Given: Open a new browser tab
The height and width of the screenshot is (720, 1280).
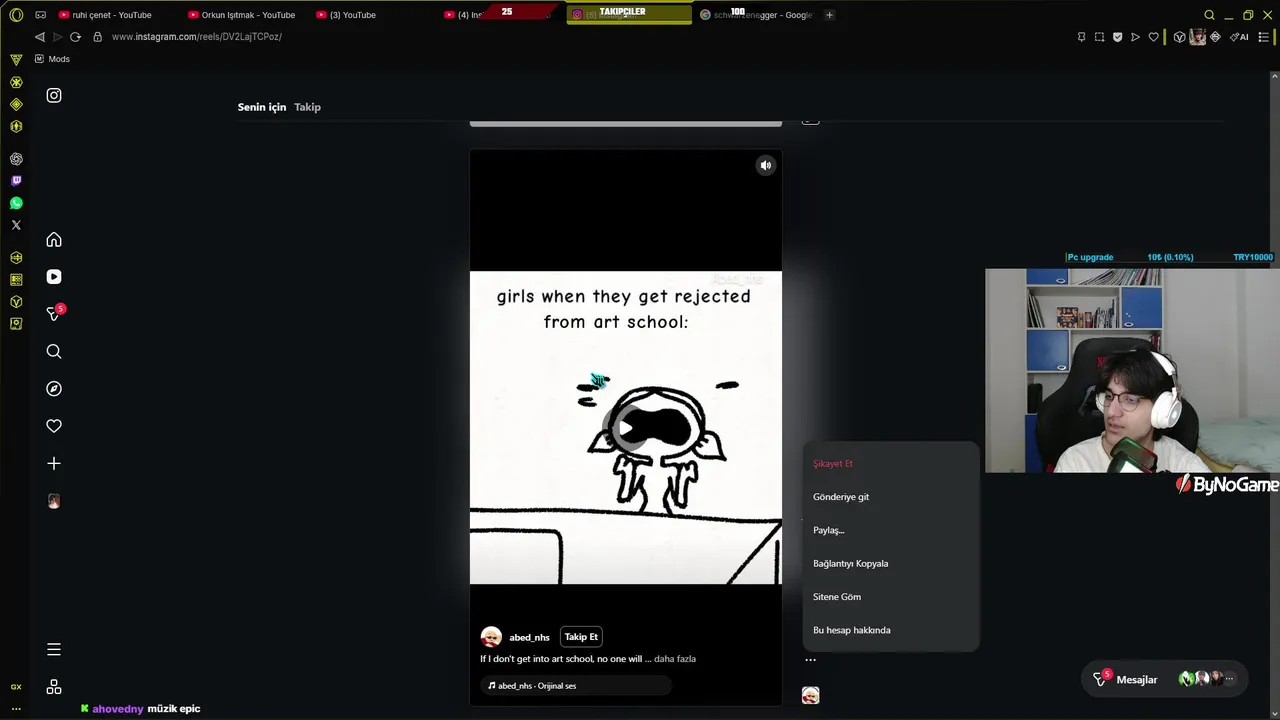Looking at the screenshot, I should tap(829, 15).
